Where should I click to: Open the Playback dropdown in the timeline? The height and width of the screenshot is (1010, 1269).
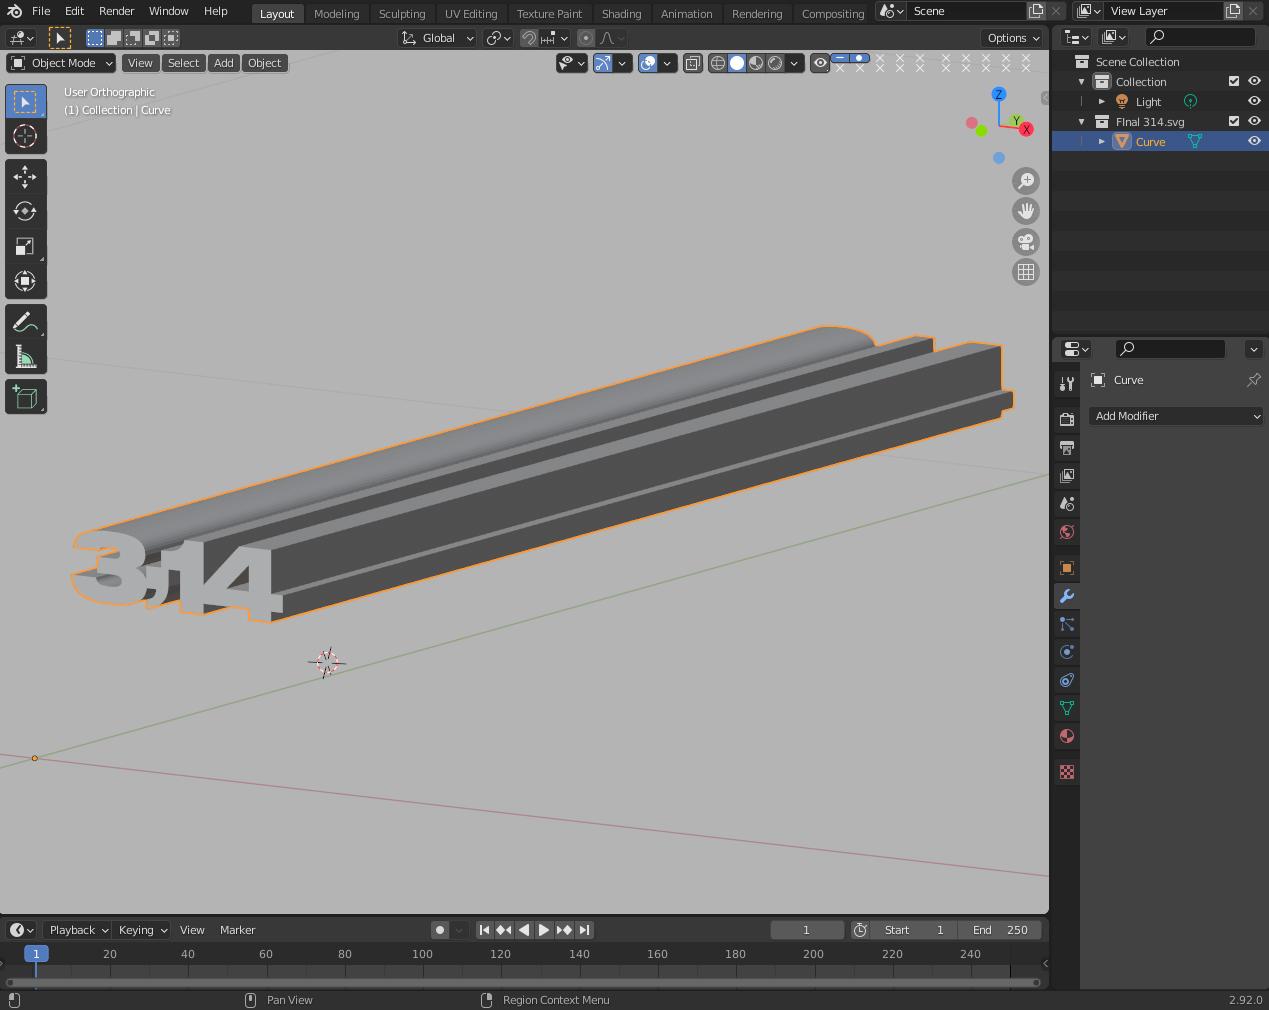77,930
